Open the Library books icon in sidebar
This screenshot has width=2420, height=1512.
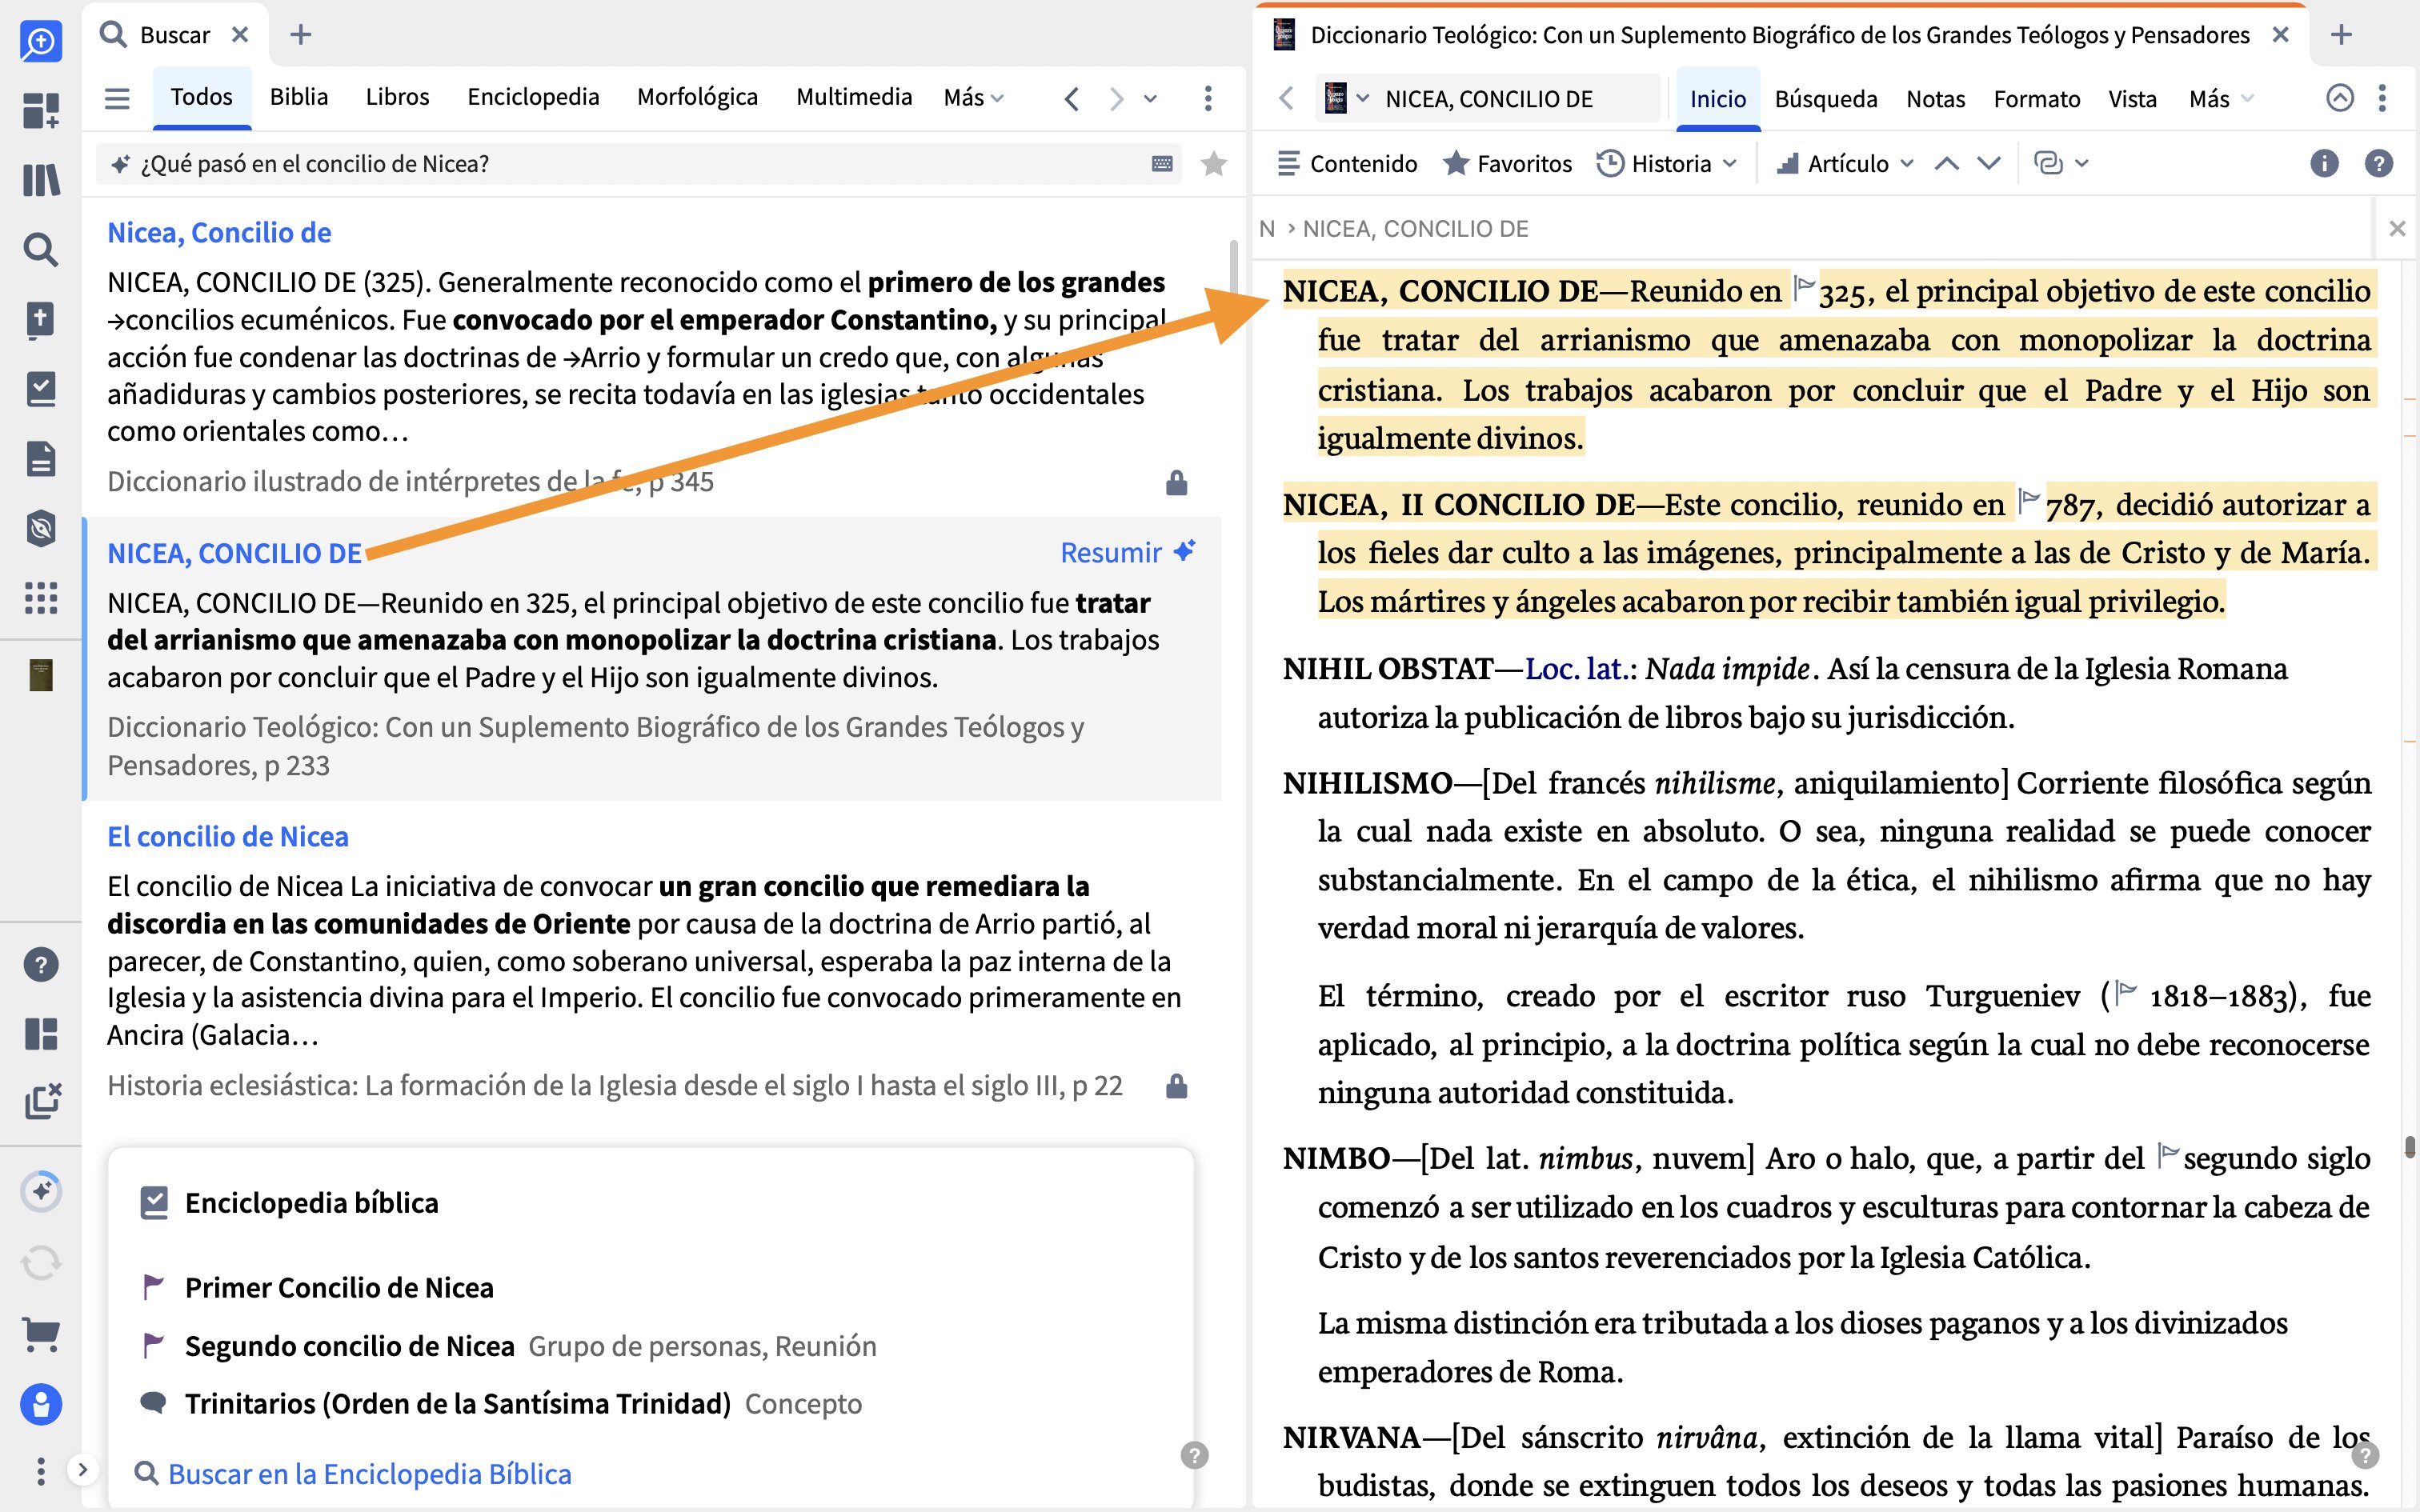pyautogui.click(x=41, y=180)
